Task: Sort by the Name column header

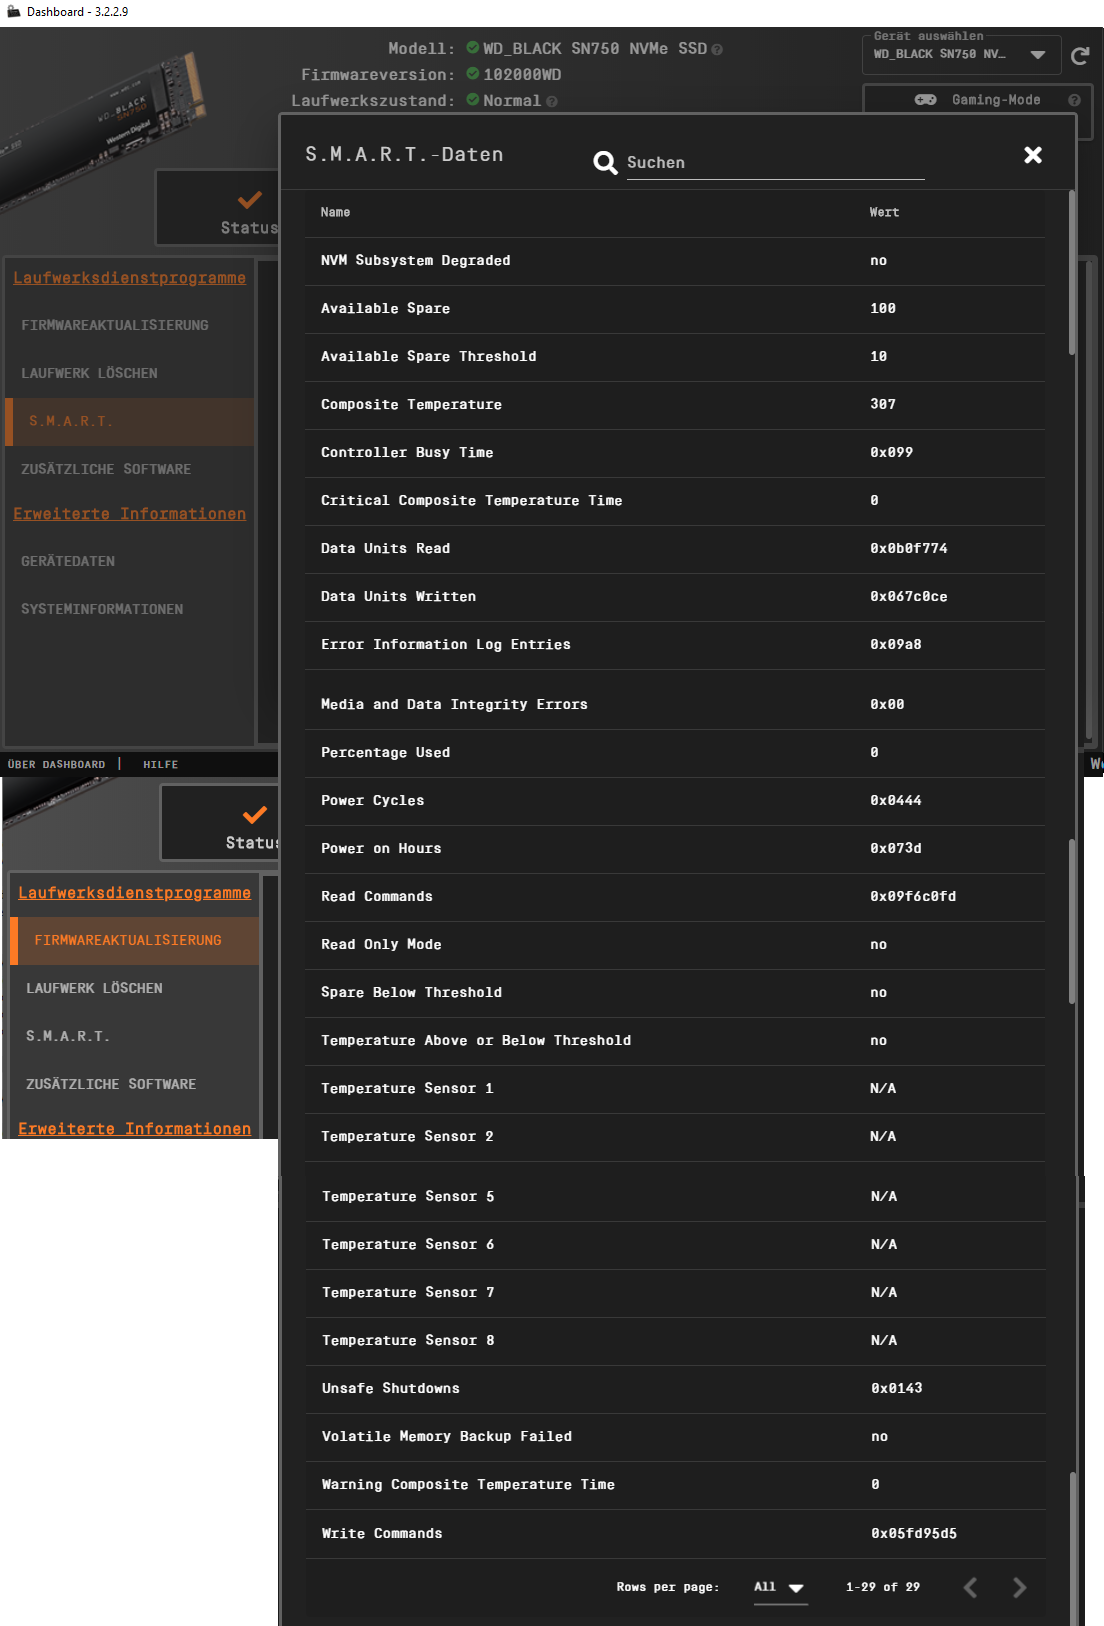Action: (x=335, y=212)
